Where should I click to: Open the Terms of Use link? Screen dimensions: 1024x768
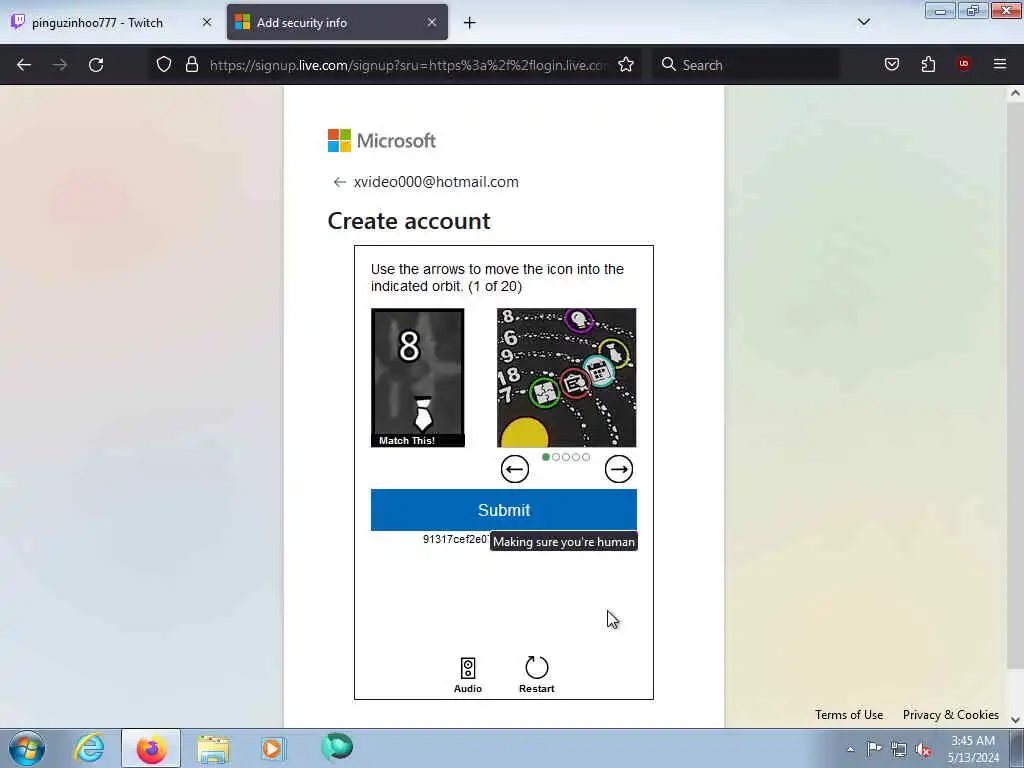[849, 714]
